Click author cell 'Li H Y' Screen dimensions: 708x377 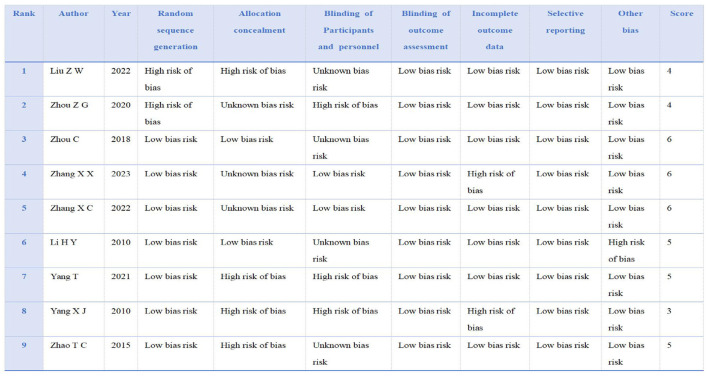coord(64,242)
